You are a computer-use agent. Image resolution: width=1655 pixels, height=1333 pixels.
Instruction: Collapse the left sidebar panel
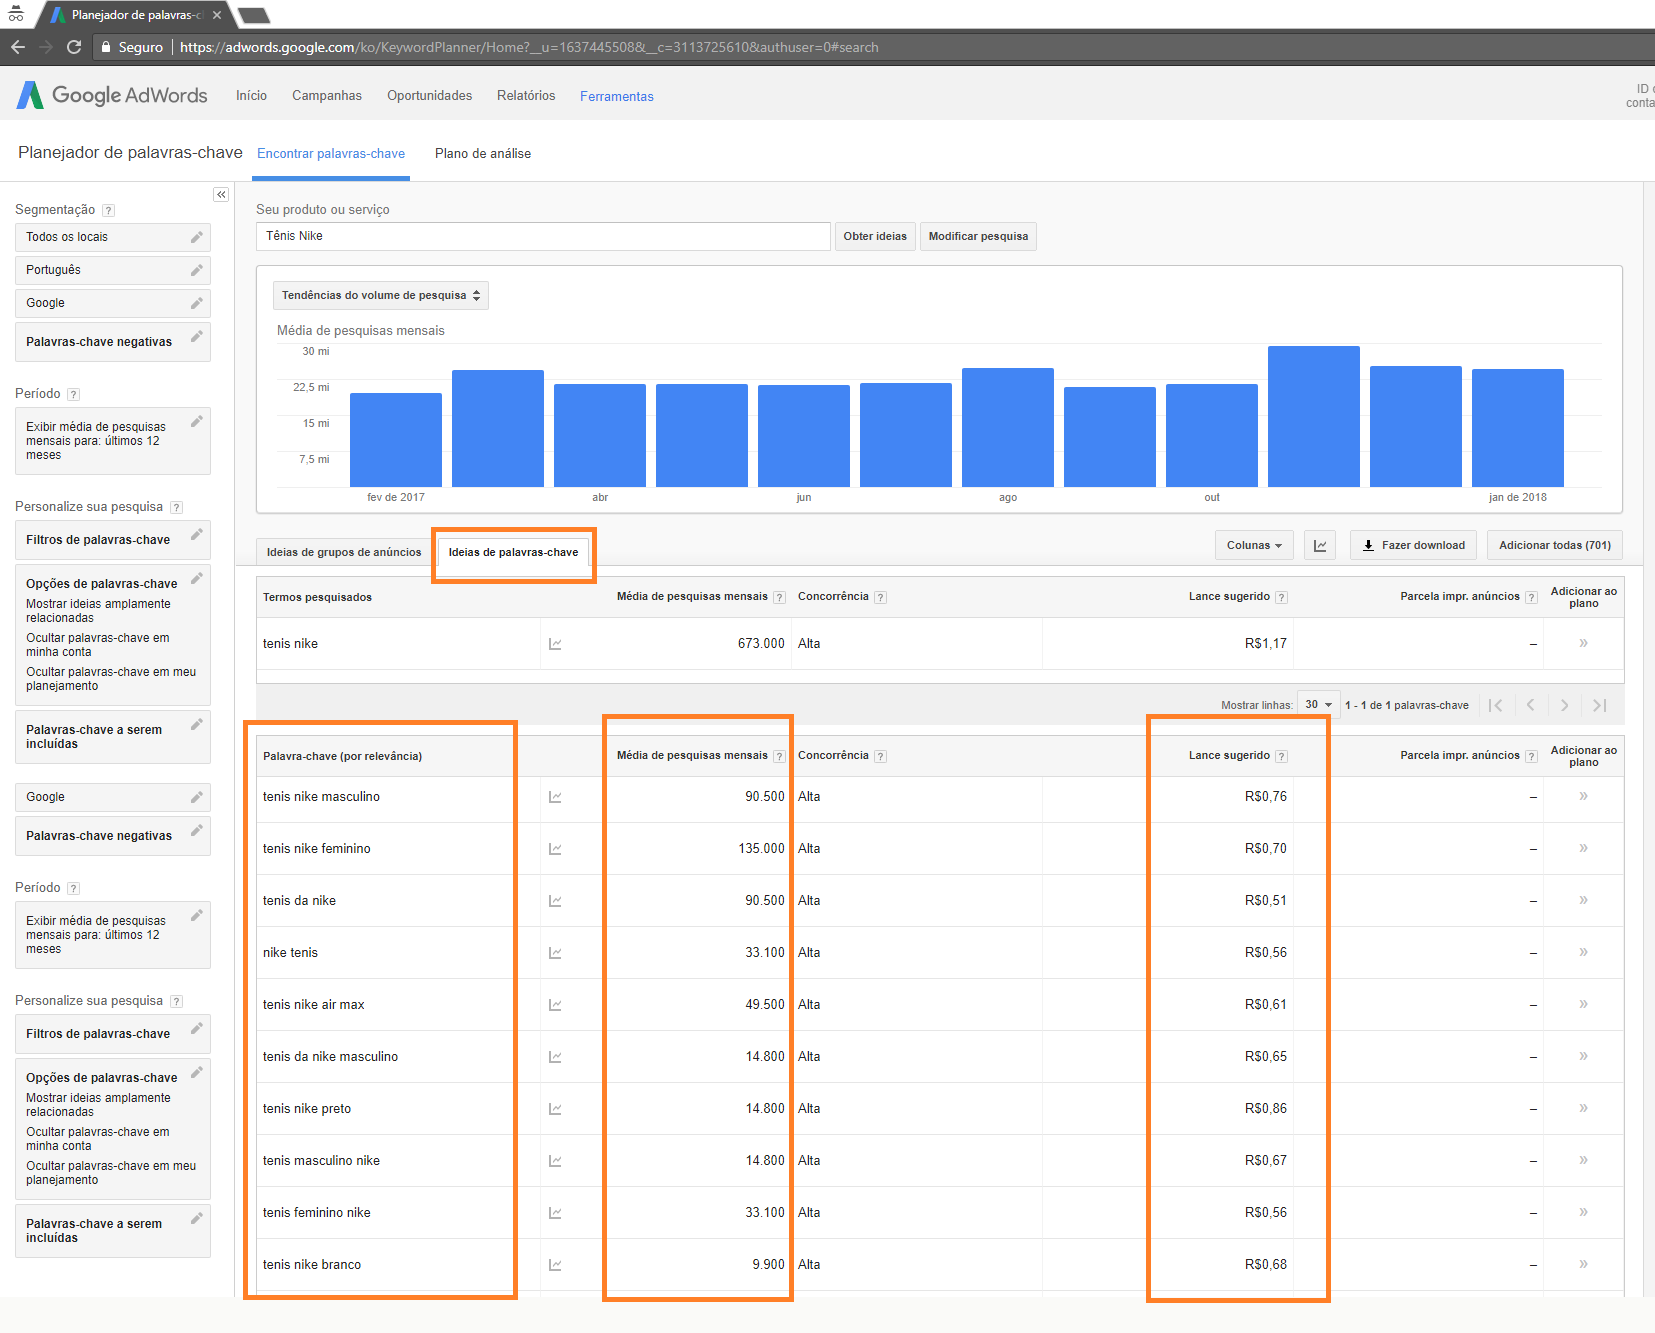click(221, 195)
